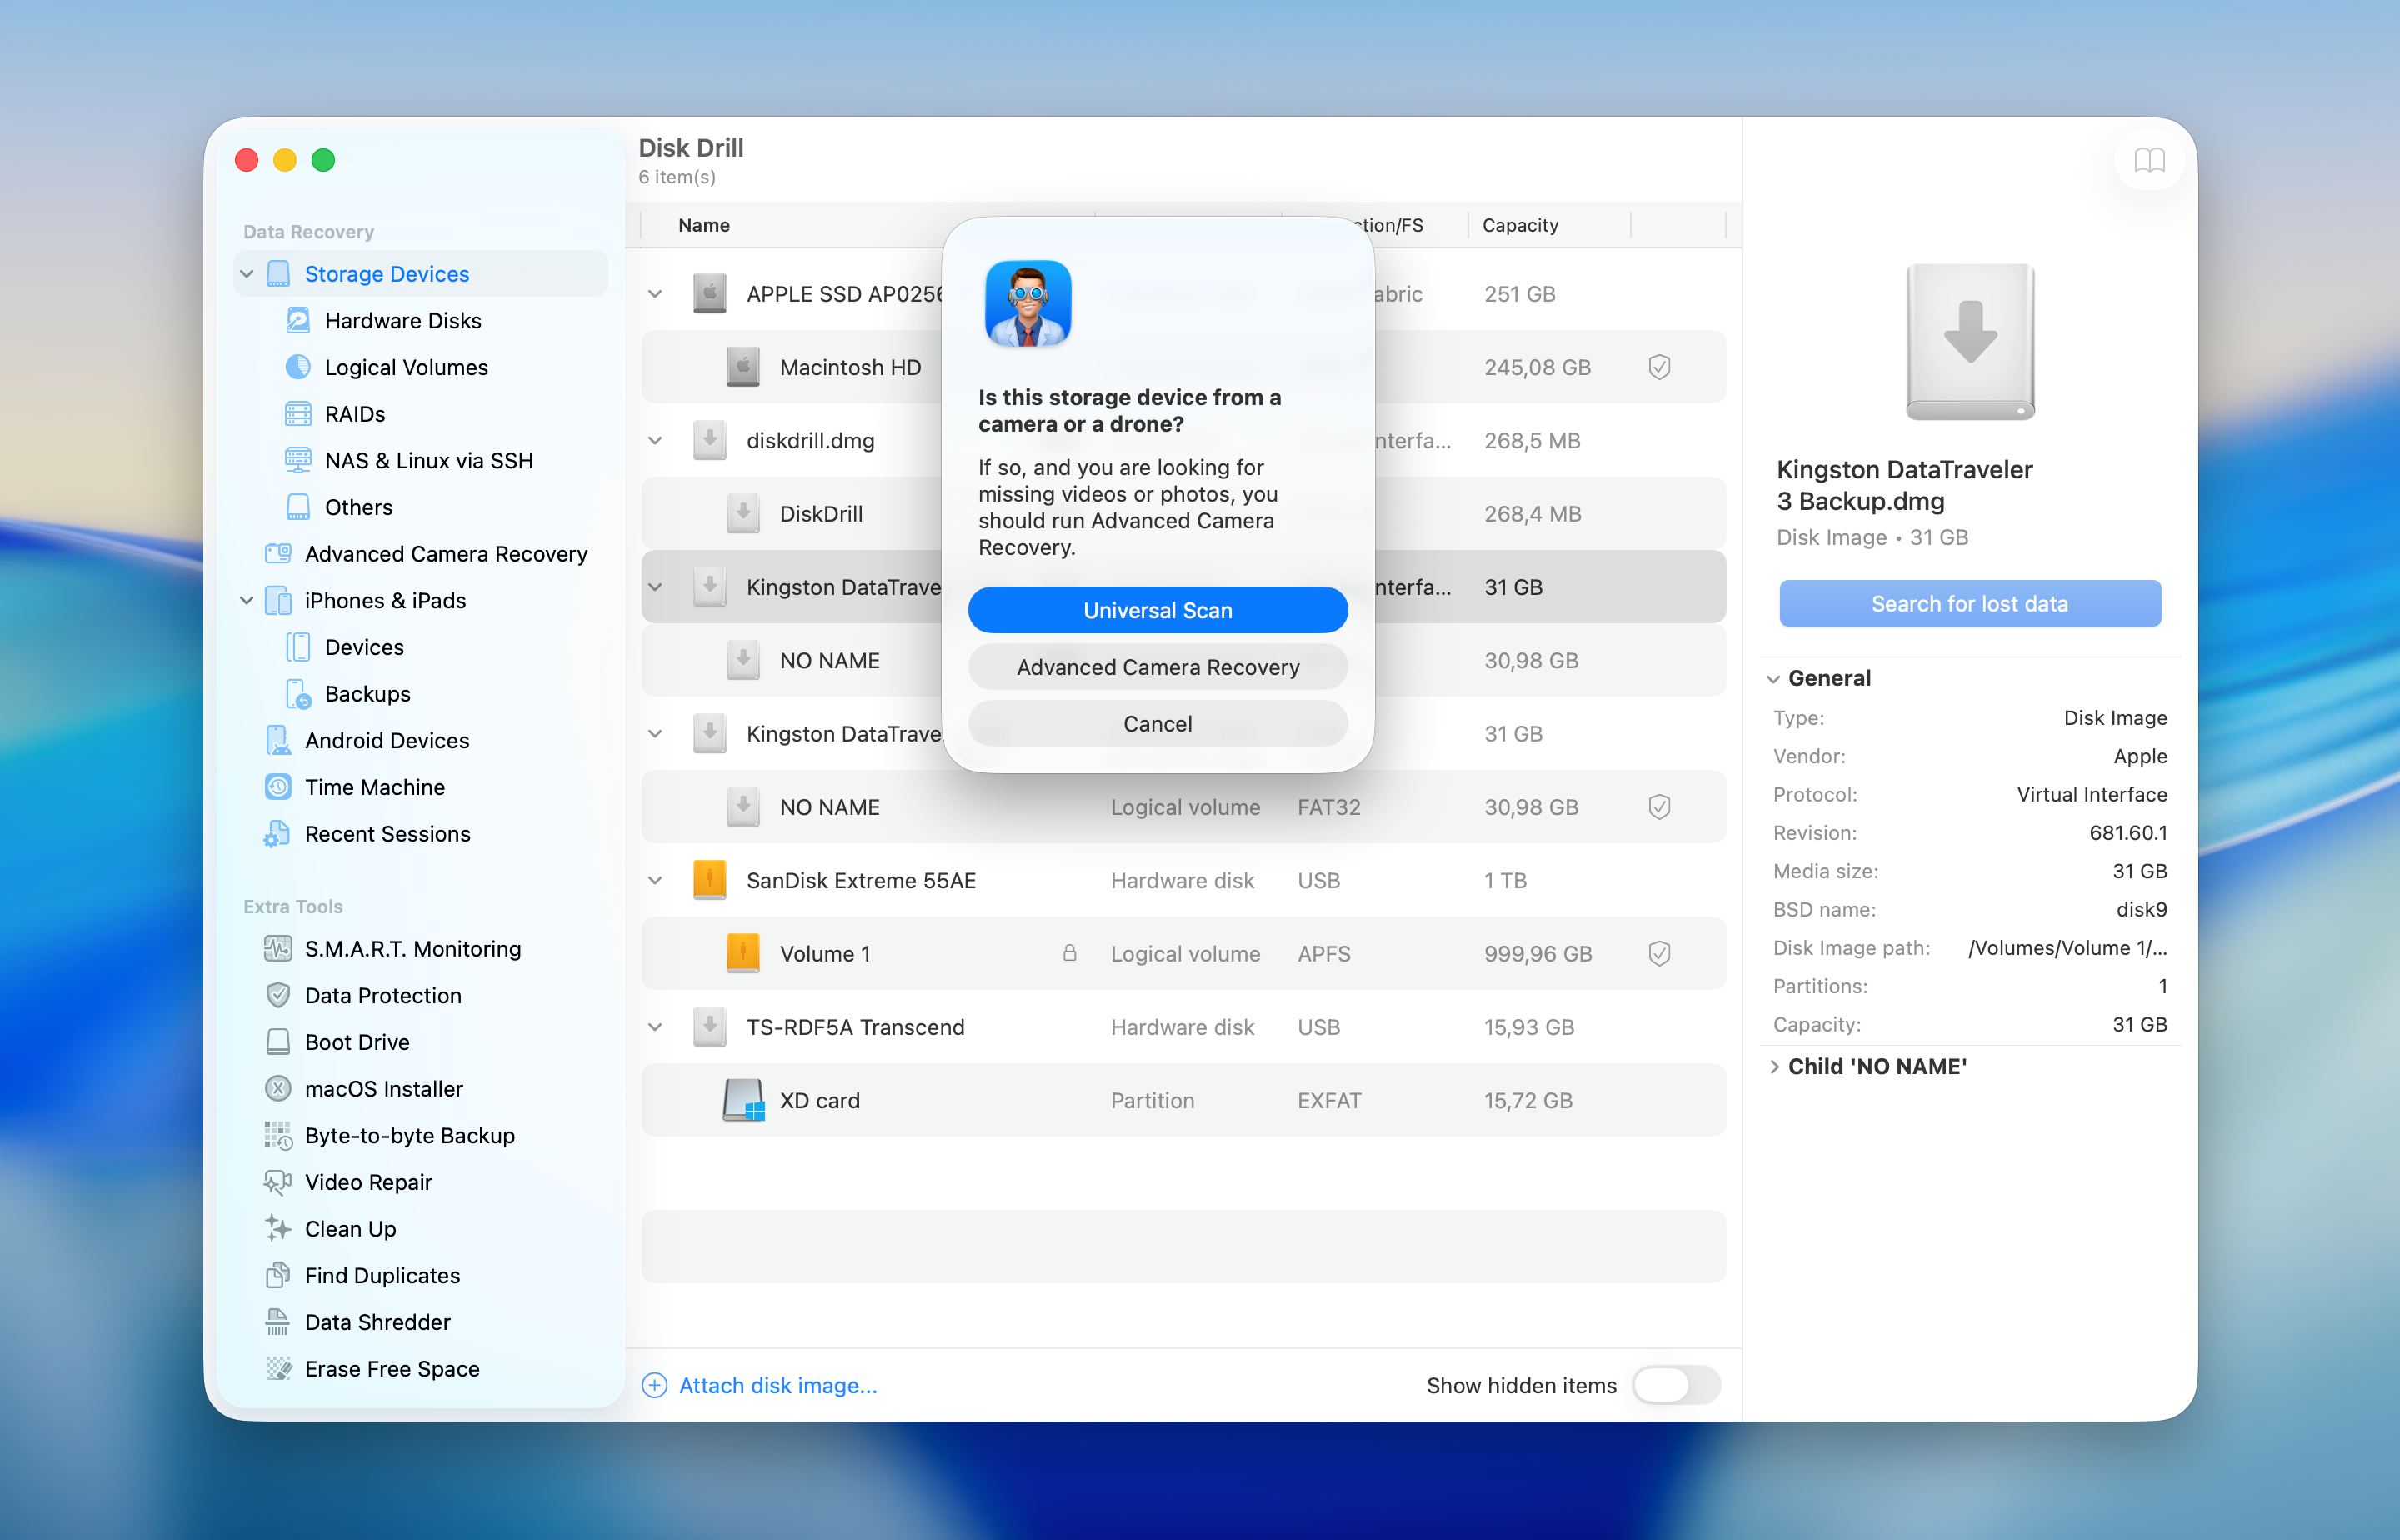Viewport: 2400px width, 1540px height.
Task: Open the Data Protection tool
Action: (x=383, y=995)
